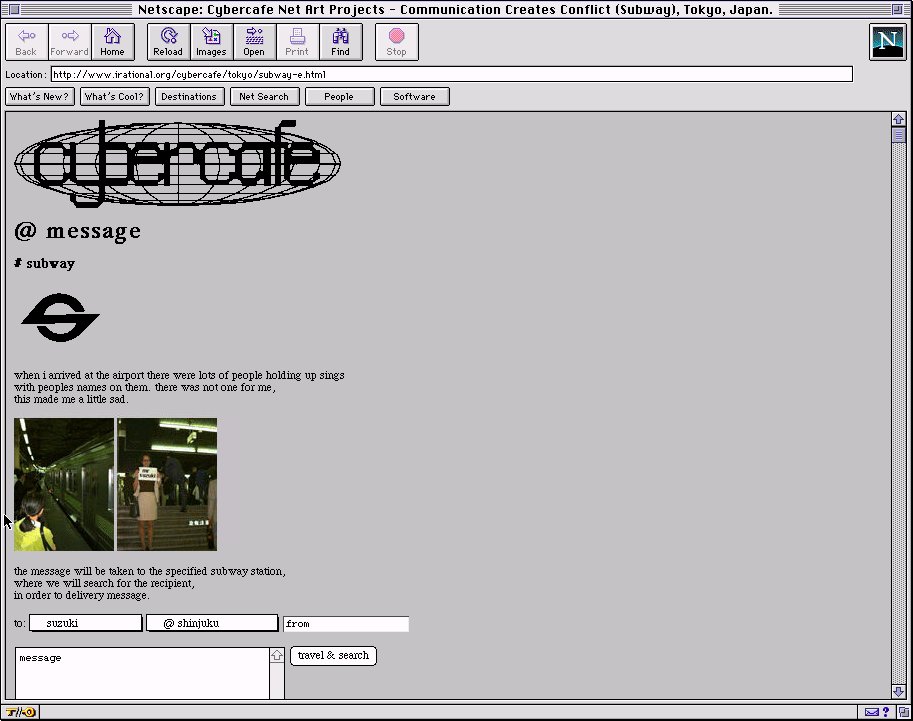Open mail via envelope icon
The height and width of the screenshot is (721, 913).
click(x=872, y=712)
